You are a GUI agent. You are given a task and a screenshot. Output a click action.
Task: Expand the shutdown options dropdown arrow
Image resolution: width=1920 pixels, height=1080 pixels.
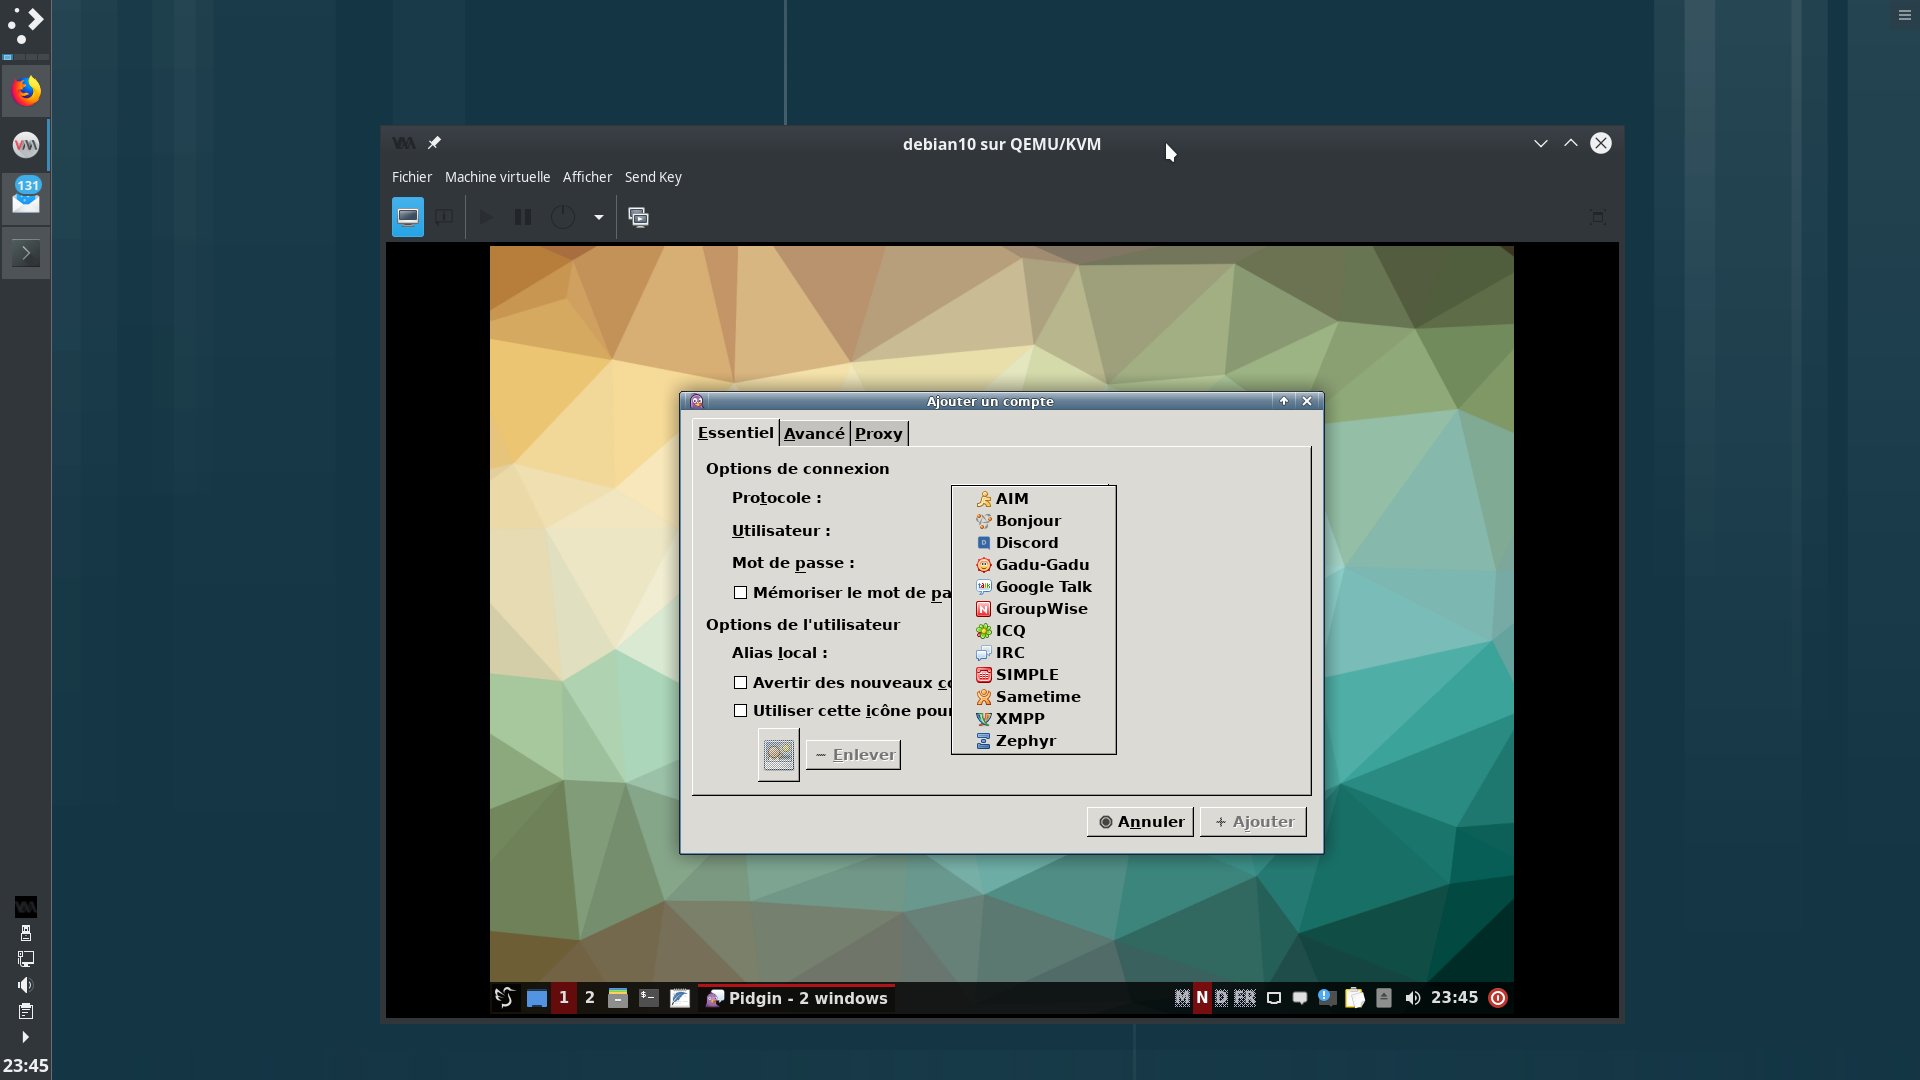[599, 217]
